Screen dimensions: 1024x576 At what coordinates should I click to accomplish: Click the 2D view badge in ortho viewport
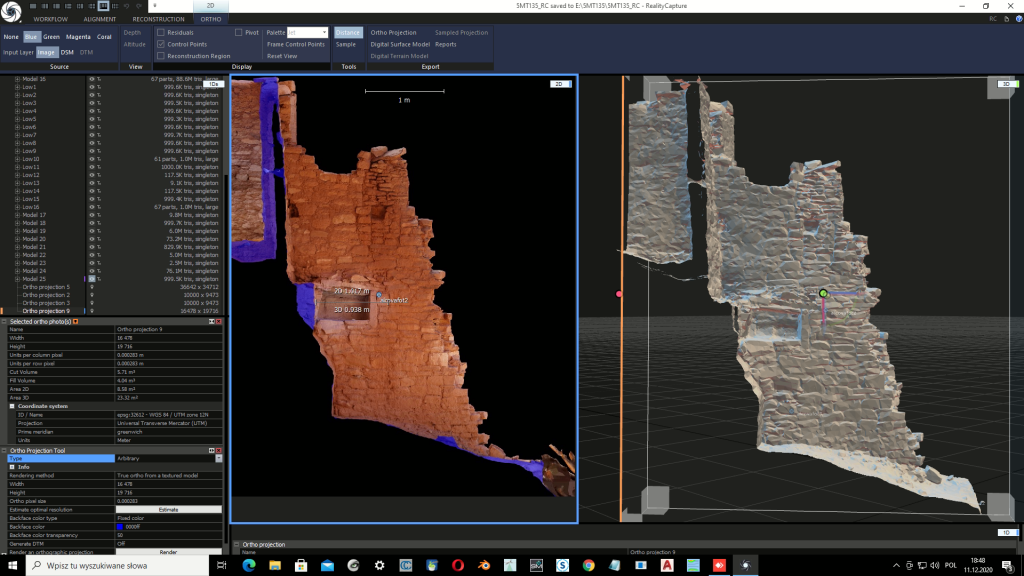click(x=560, y=84)
